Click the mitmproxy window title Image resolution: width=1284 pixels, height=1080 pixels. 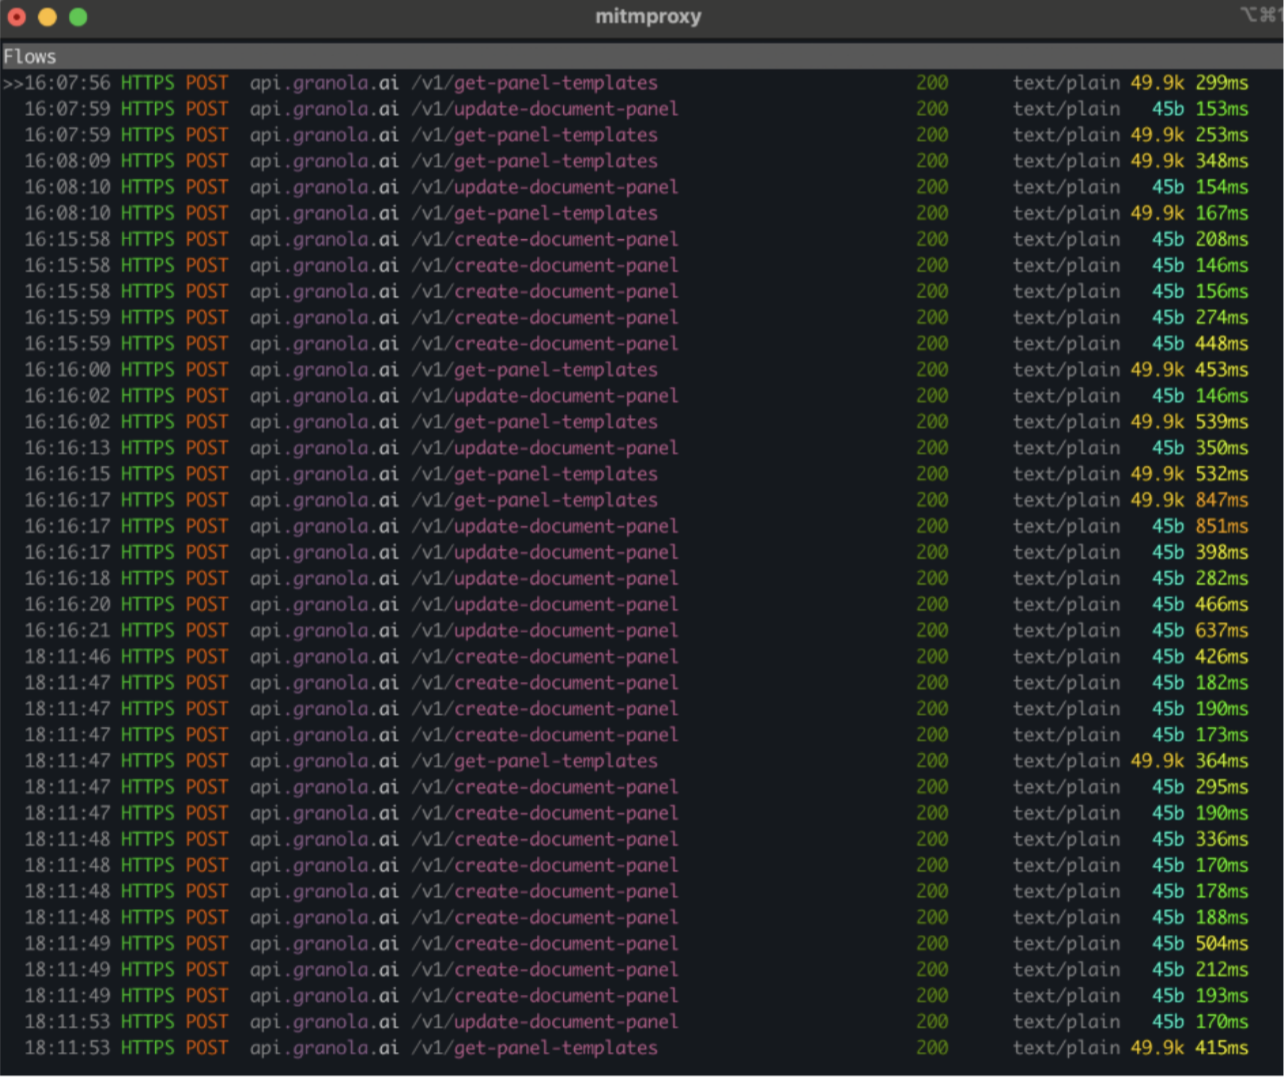(x=648, y=16)
